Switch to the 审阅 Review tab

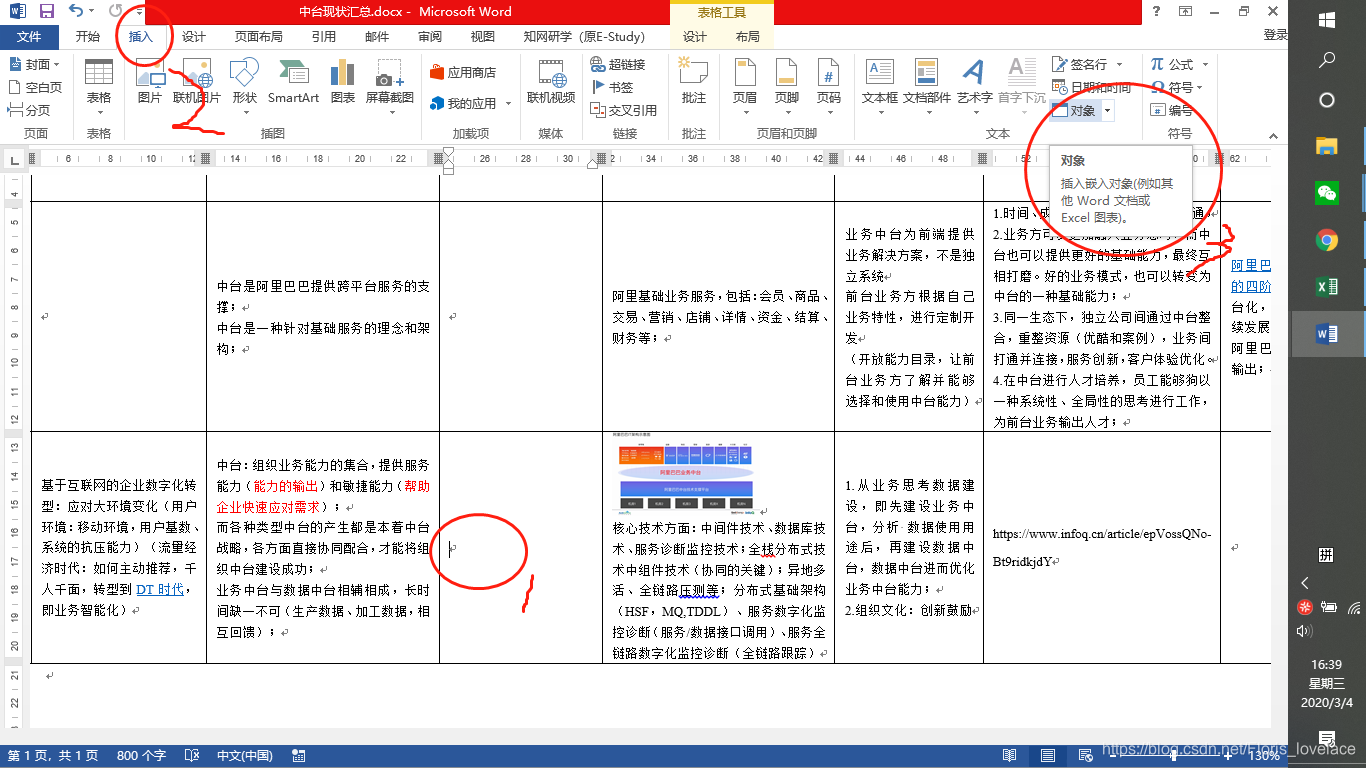point(430,37)
